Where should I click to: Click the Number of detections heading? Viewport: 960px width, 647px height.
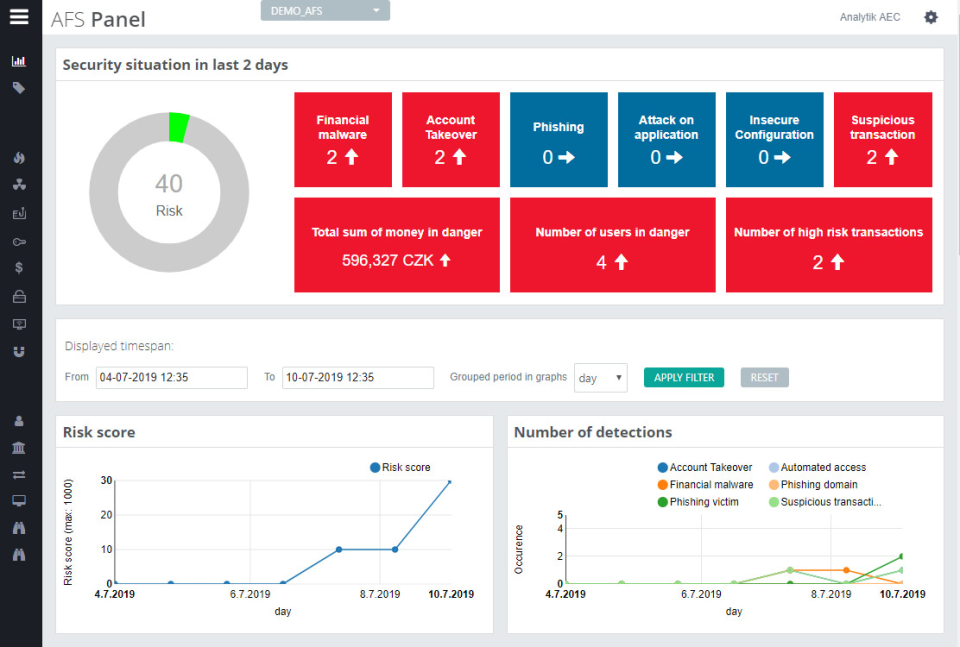coord(593,432)
